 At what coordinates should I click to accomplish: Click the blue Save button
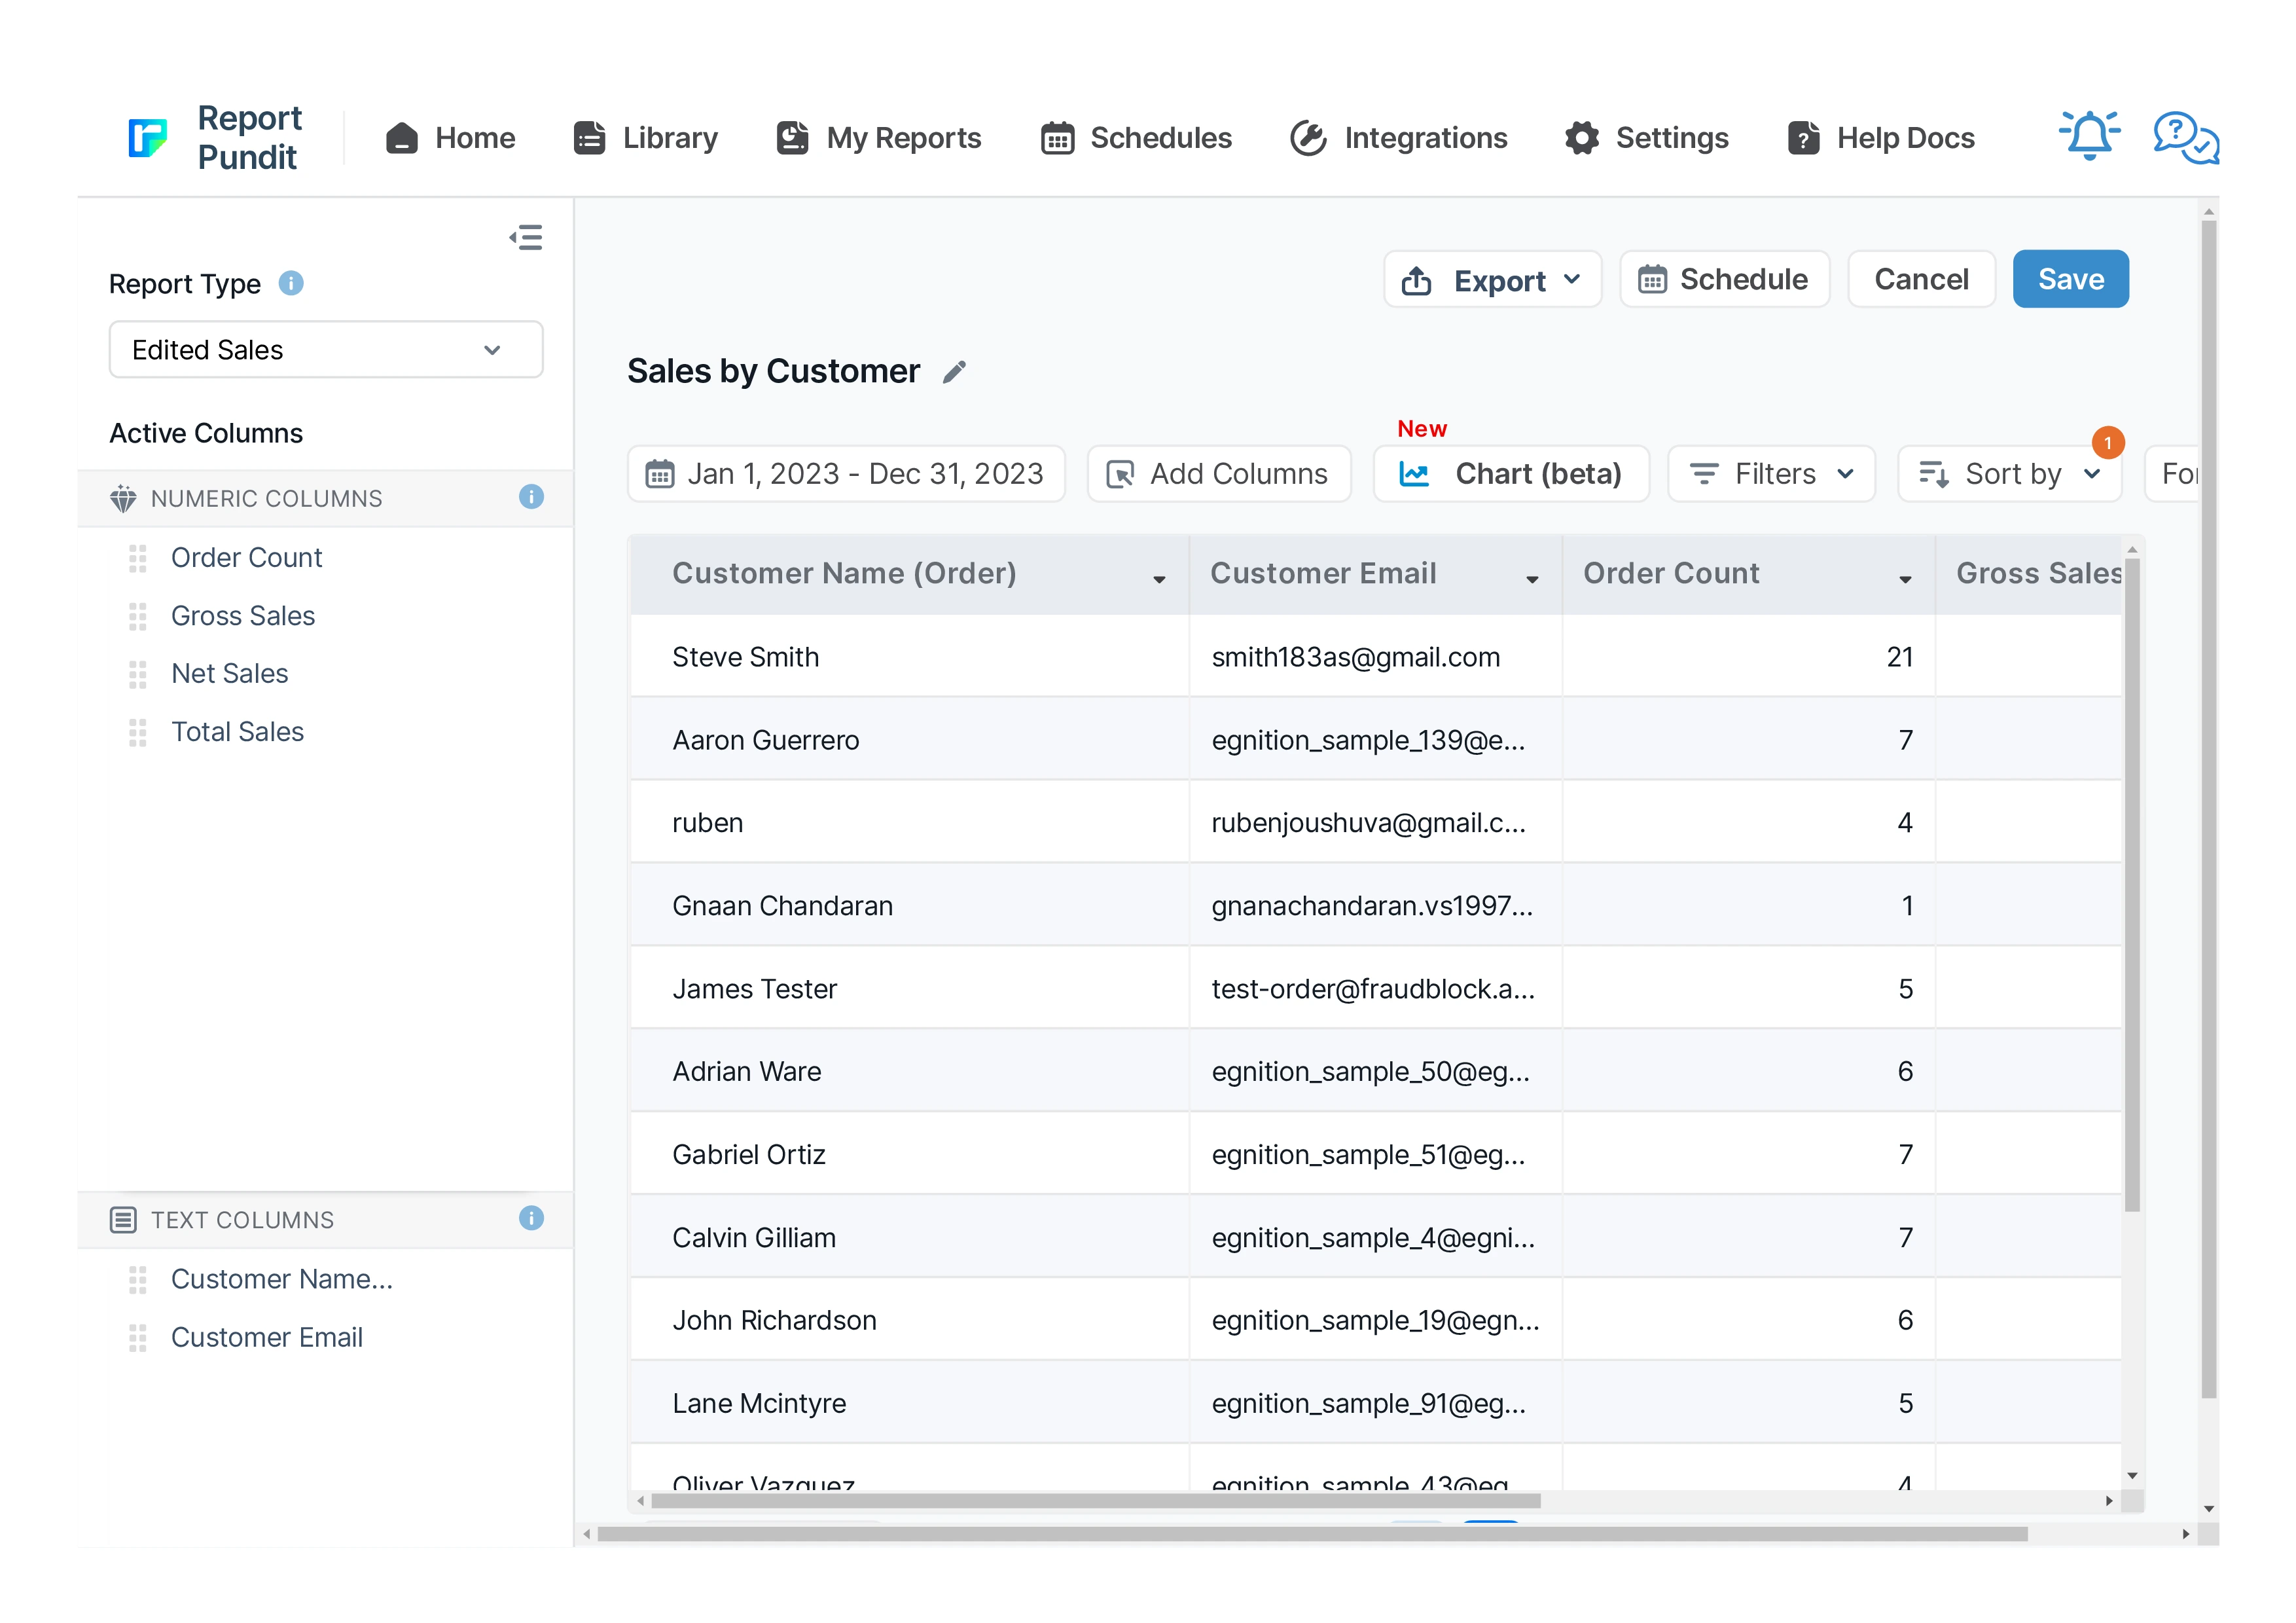coord(2070,280)
